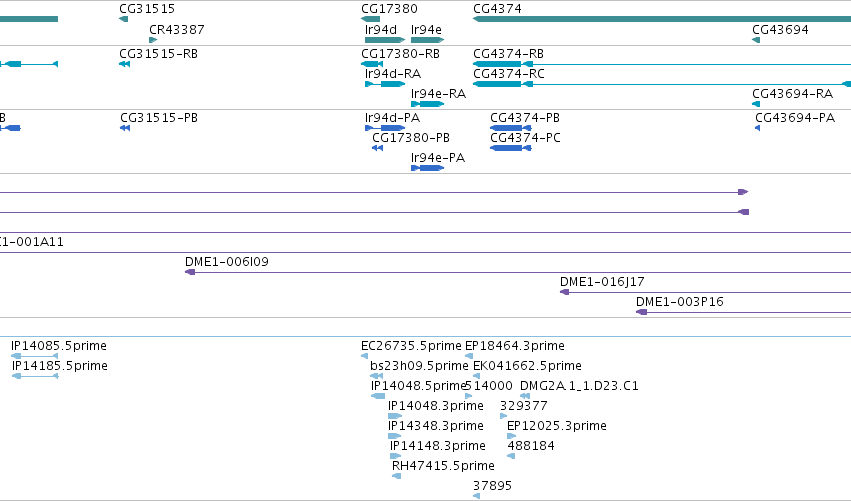Screen dimensions: 851x501
Task: Select the CR43387 gene feature
Action: 153,40
